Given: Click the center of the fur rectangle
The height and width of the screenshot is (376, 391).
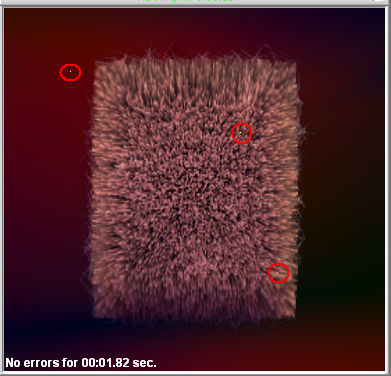Looking at the screenshot, I should point(195,189).
